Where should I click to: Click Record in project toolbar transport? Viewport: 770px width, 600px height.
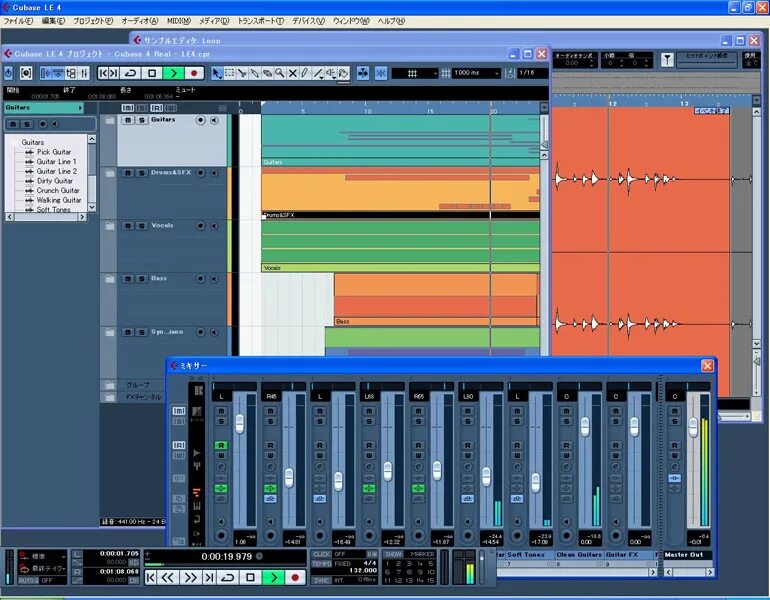point(194,73)
